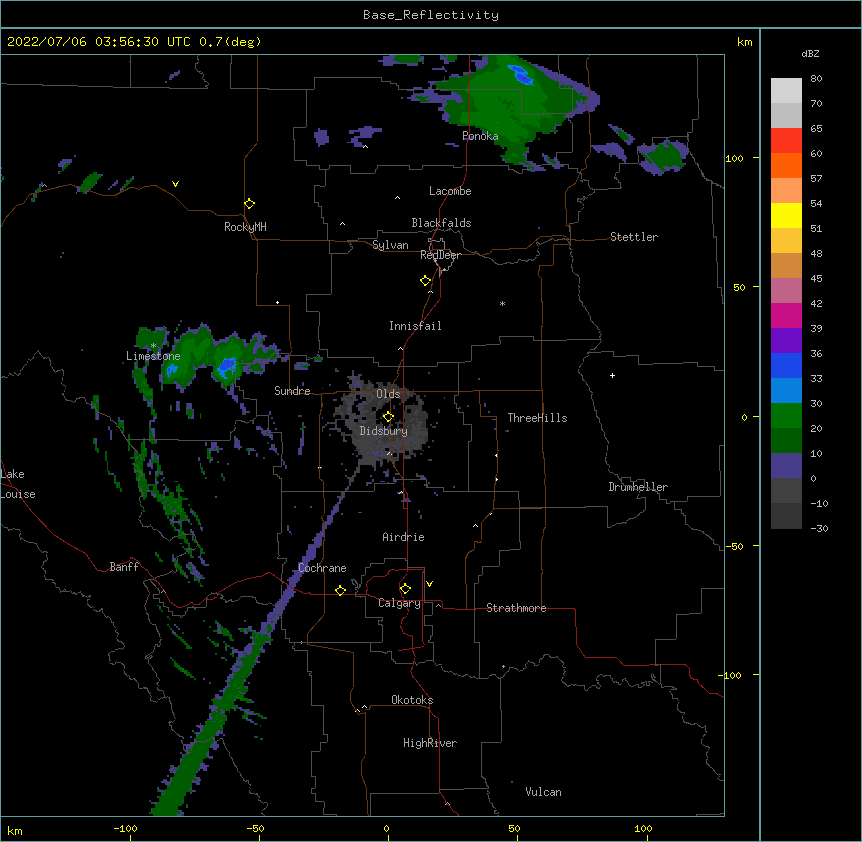Click the RockyMH town label
862x842 pixels.
click(x=245, y=227)
